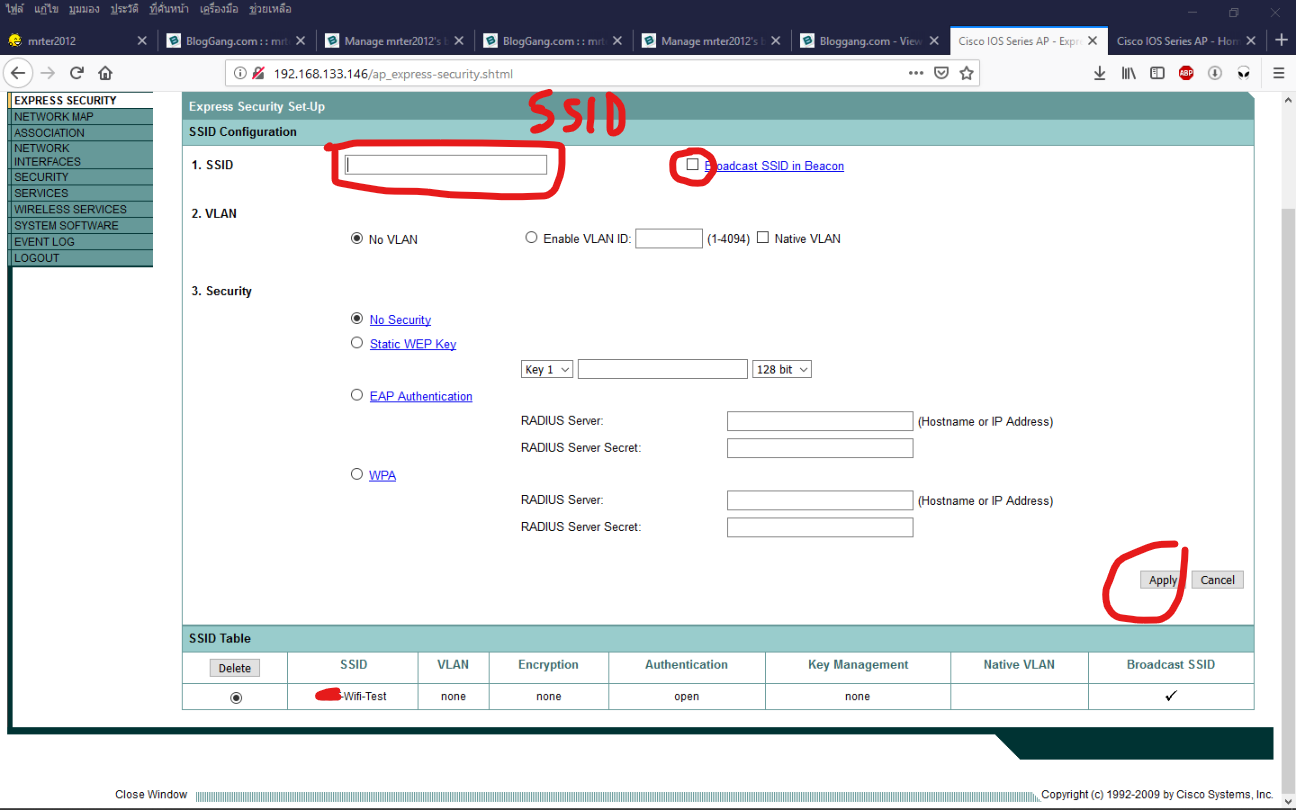Click the Close Window link
This screenshot has width=1296, height=810.
click(150, 794)
